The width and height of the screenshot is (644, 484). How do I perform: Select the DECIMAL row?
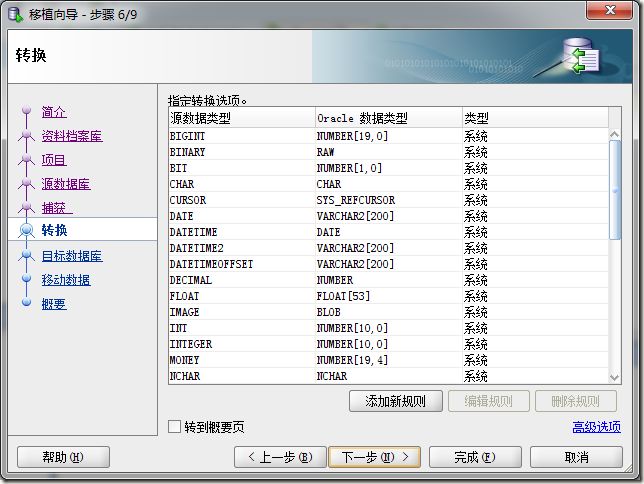click(389, 280)
